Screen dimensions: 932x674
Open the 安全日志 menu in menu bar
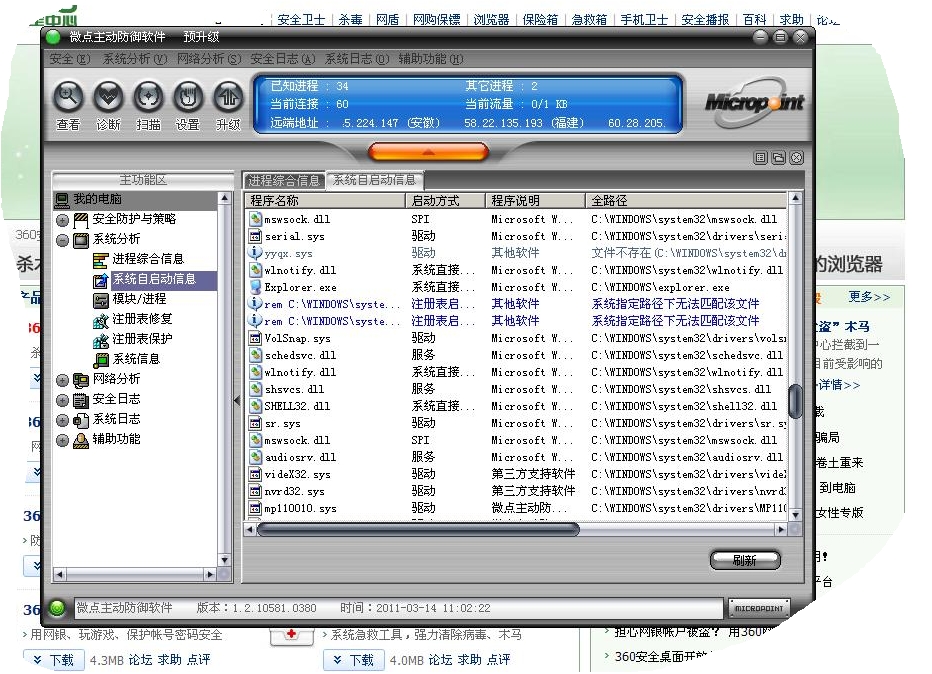[x=283, y=59]
